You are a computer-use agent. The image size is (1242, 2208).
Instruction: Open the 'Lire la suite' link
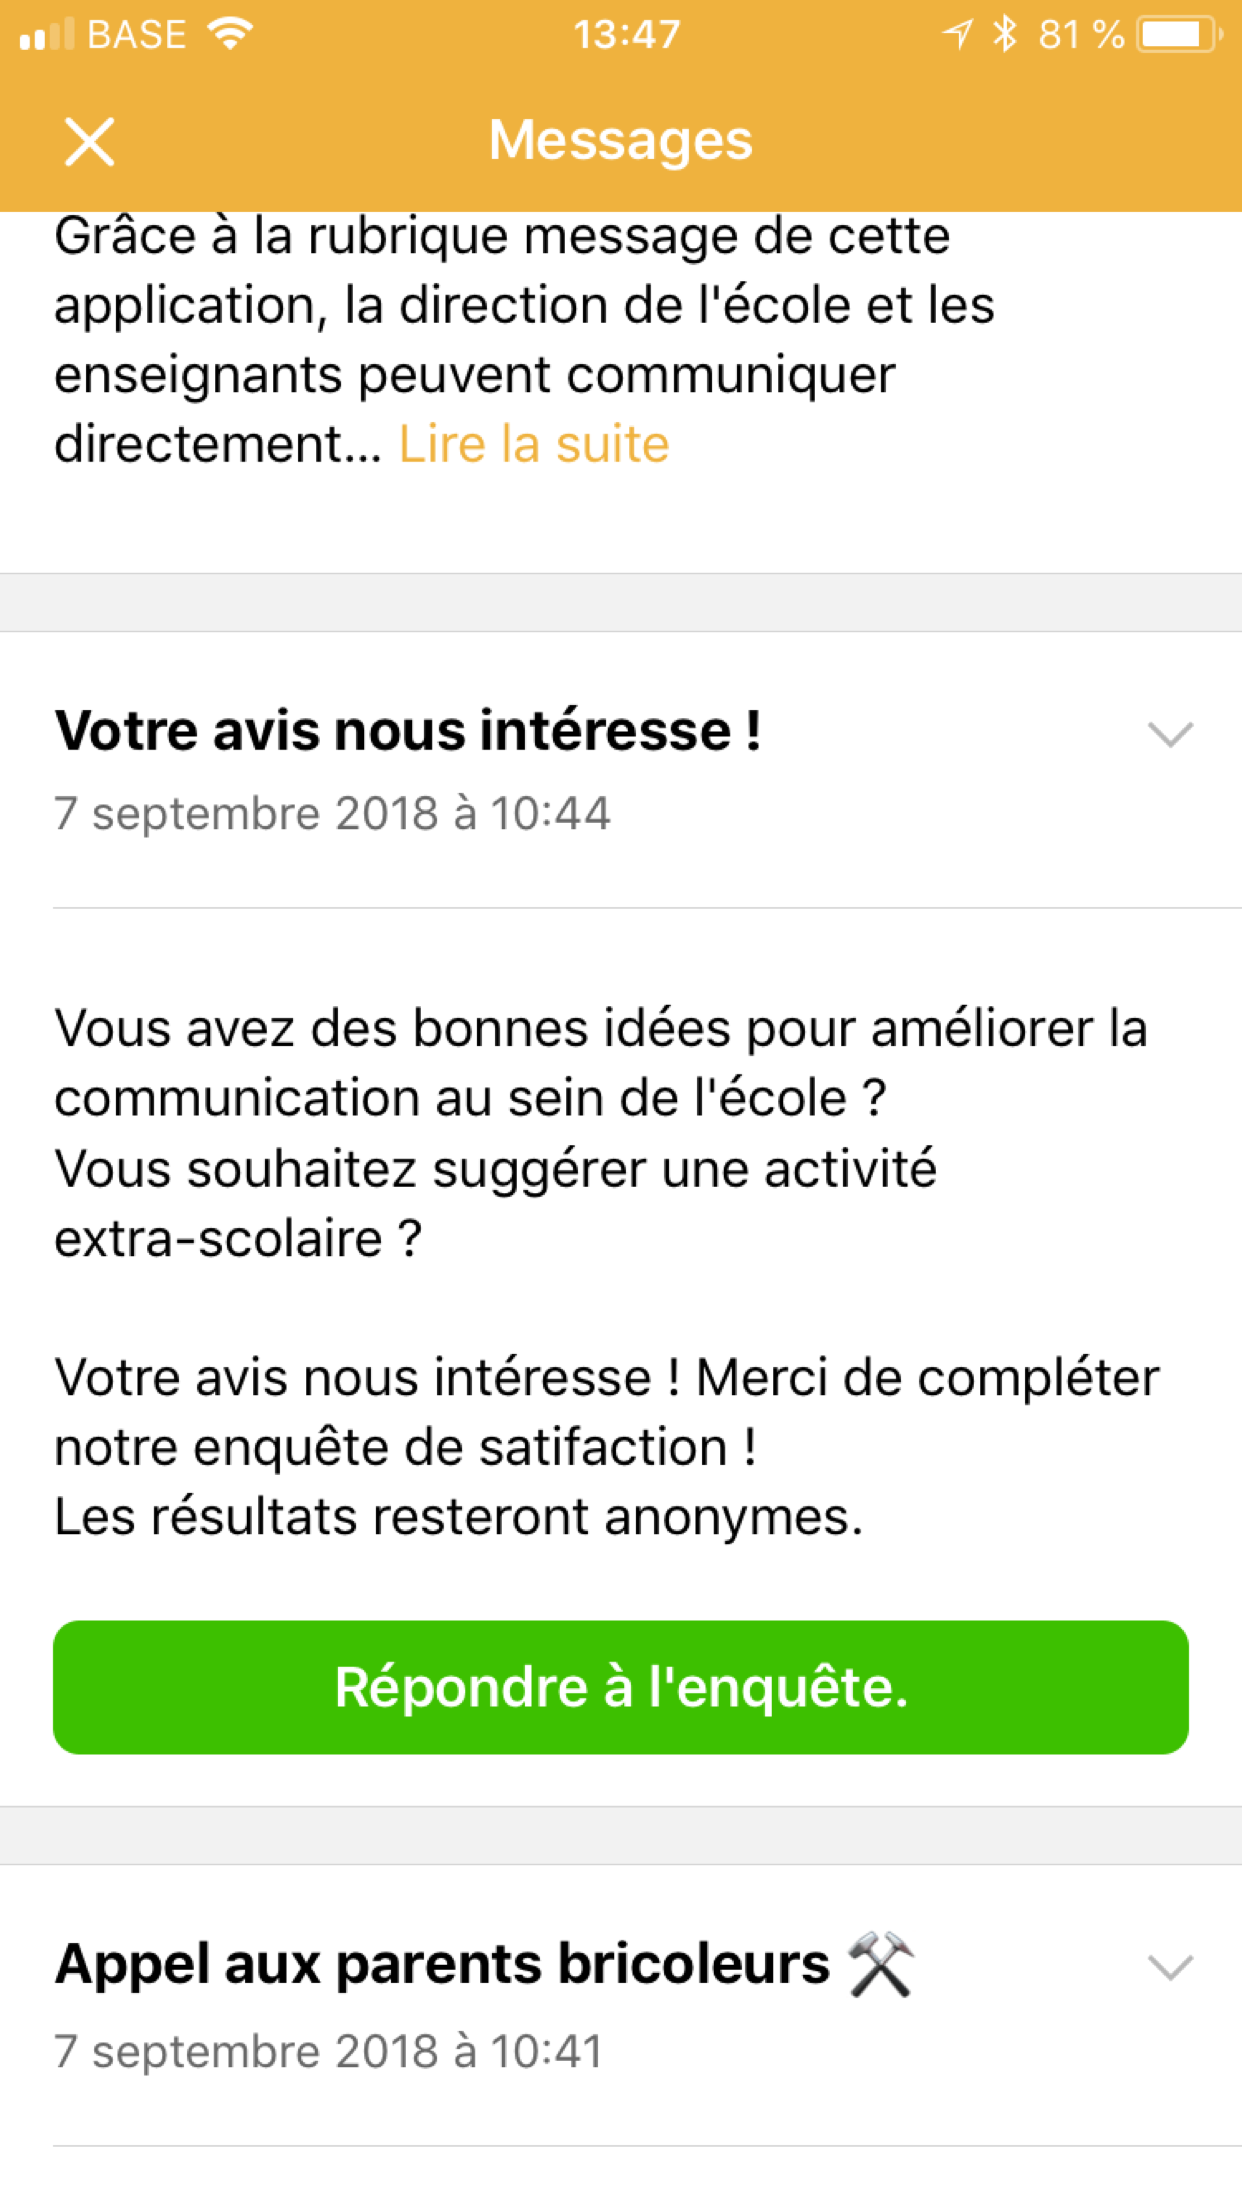tap(534, 444)
